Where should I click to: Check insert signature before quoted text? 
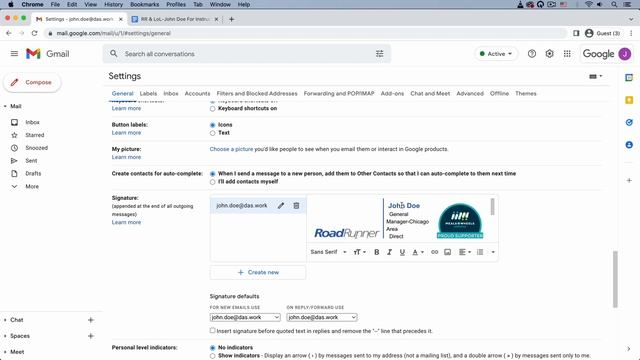pos(212,331)
